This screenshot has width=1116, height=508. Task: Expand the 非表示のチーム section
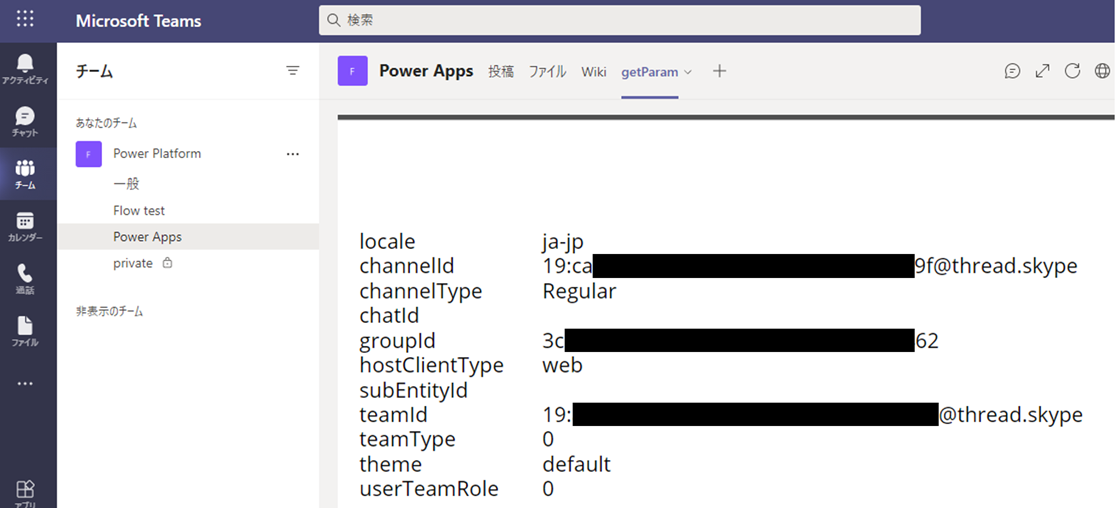[110, 311]
